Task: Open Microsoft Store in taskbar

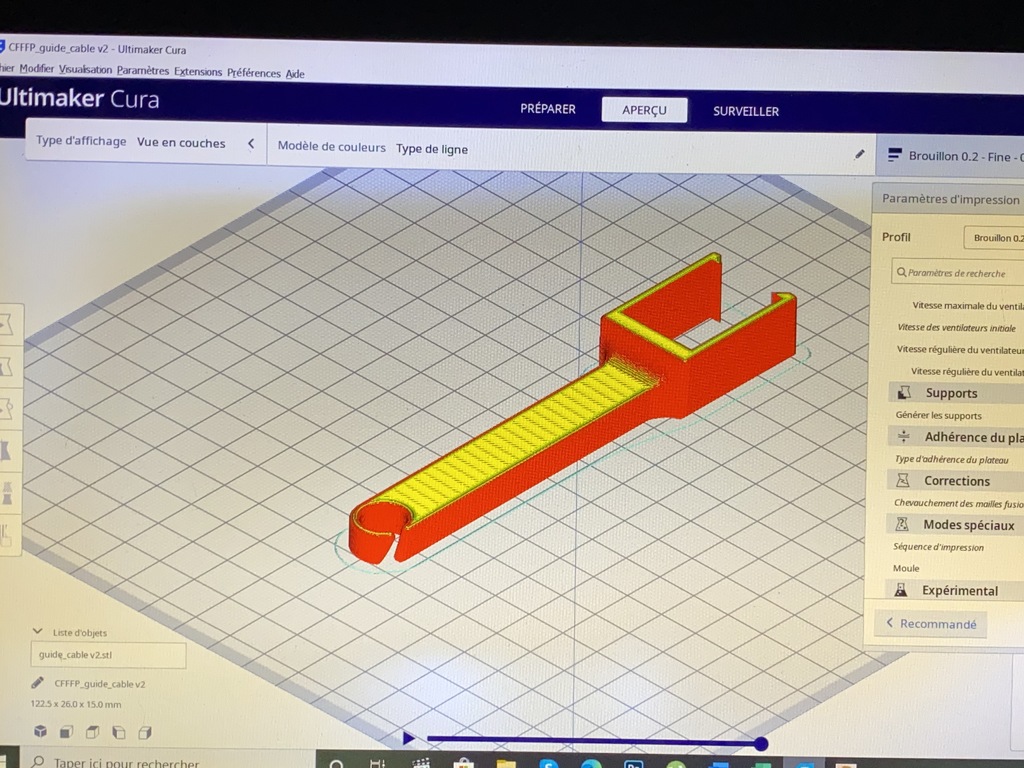Action: pyautogui.click(x=464, y=763)
